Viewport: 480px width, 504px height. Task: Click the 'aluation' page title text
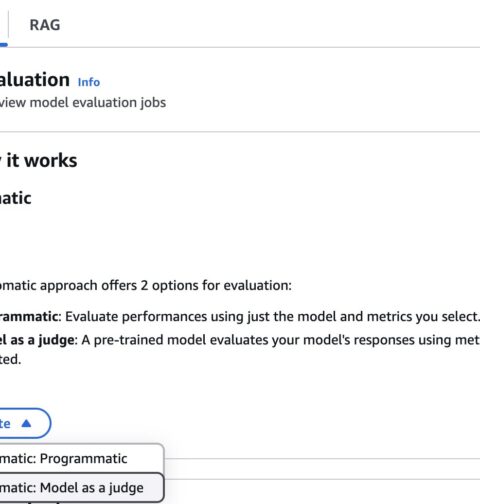point(35,80)
